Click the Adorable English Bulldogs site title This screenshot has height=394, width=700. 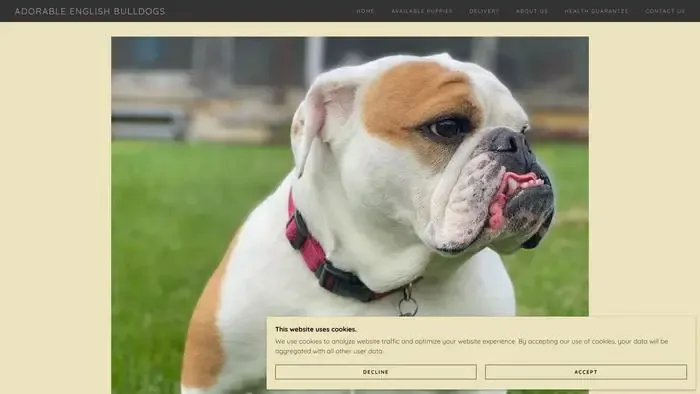coord(90,11)
